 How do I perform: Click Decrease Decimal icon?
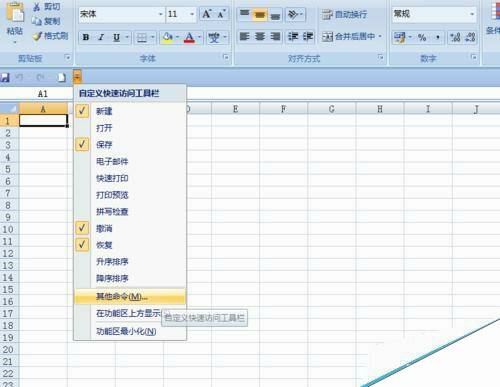point(470,37)
